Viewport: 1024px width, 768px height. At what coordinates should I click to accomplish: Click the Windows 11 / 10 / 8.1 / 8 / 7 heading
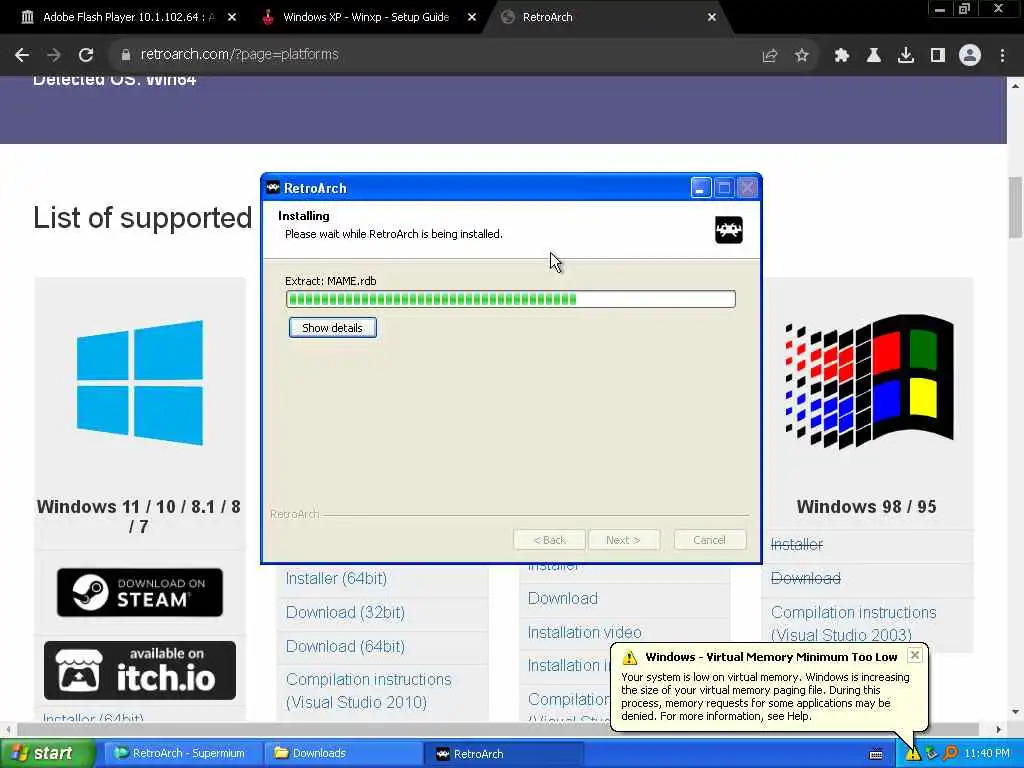[x=138, y=516]
